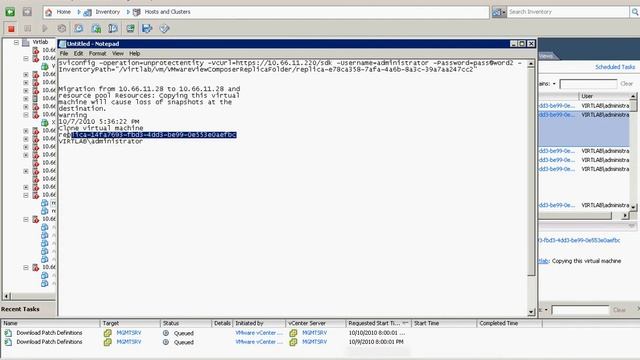The width and height of the screenshot is (640, 360).
Task: Click the Reset toolbar icon
Action: [x=62, y=29]
